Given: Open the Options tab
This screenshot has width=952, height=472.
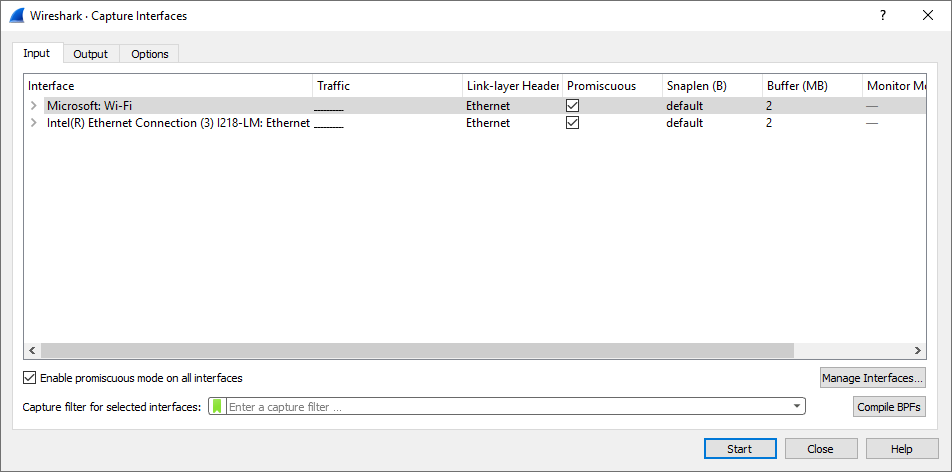Looking at the screenshot, I should [x=149, y=53].
